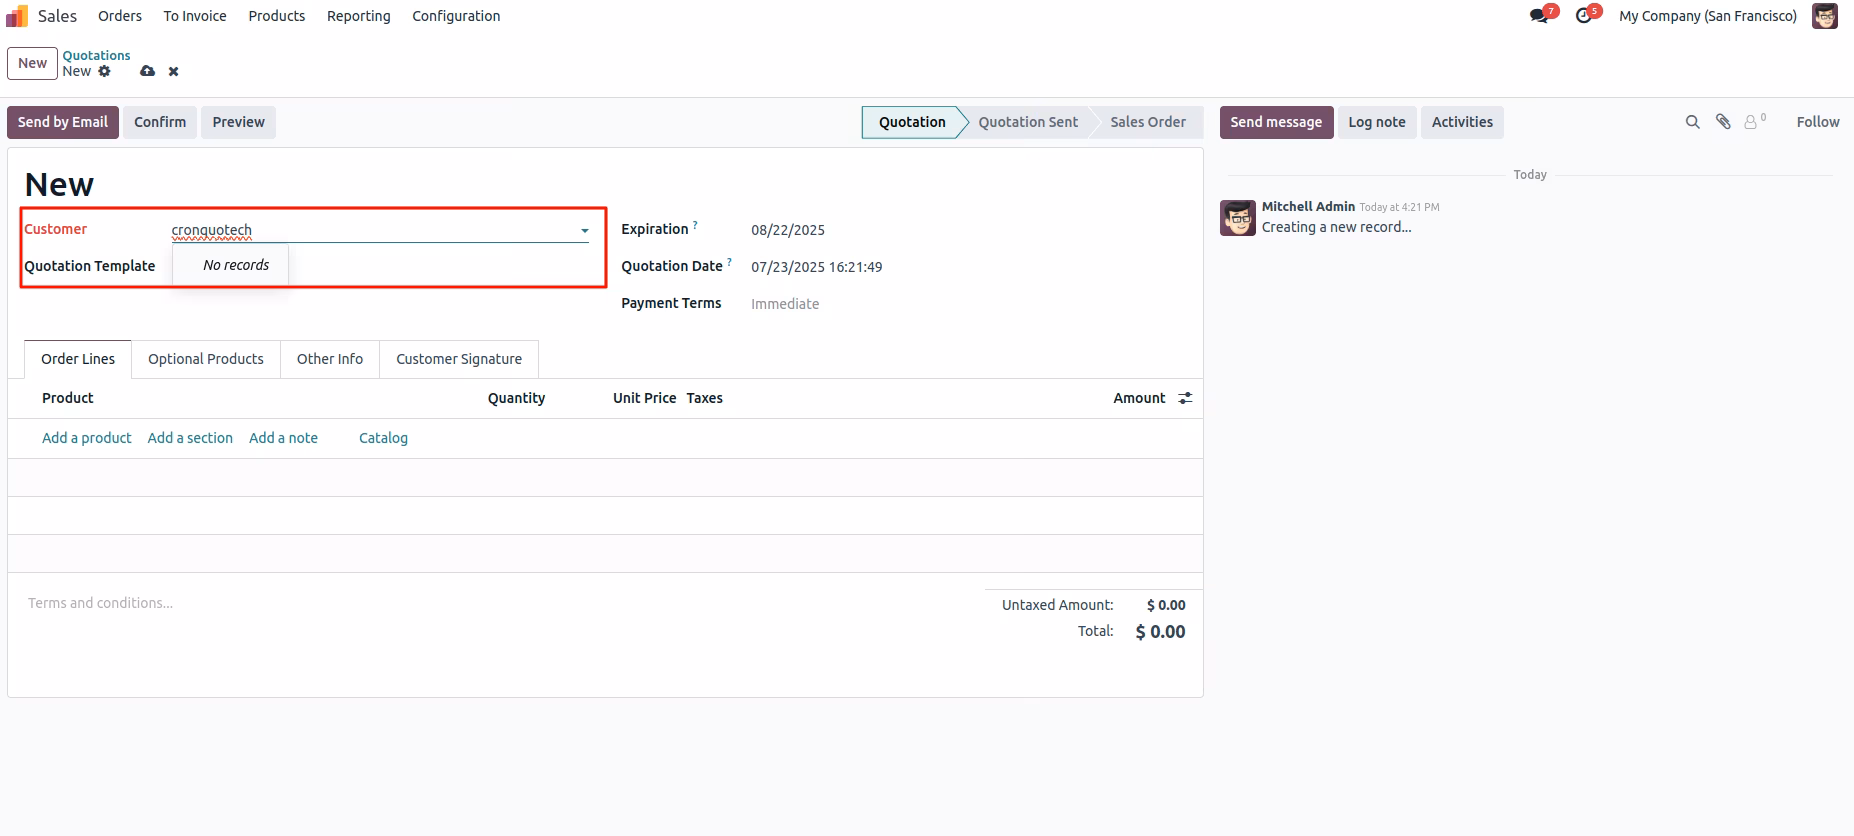Screen dimensions: 1854x836
Task: Click the Total $ 0.00 value
Action: click(x=1160, y=632)
